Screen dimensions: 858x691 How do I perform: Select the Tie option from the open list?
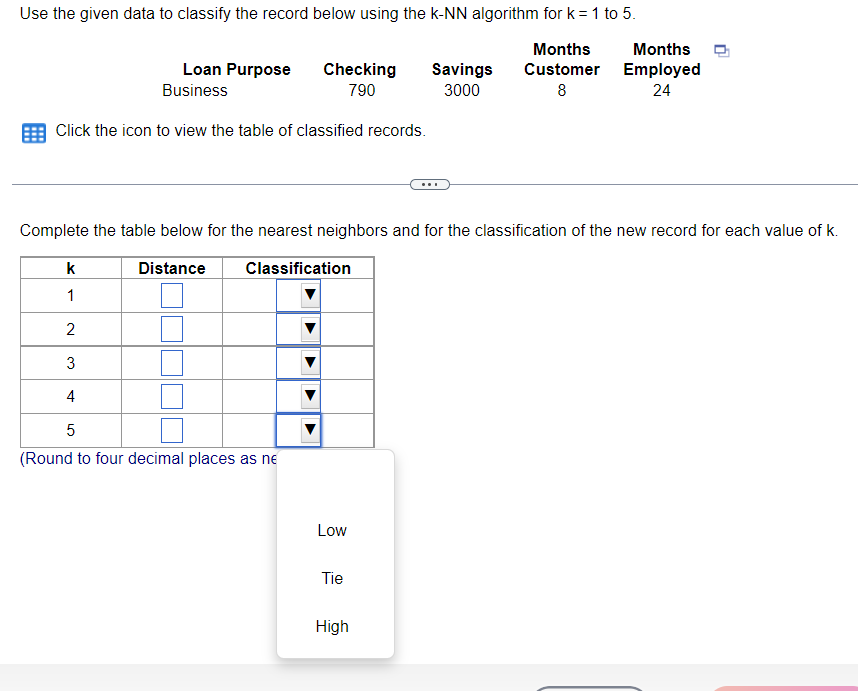pos(332,578)
